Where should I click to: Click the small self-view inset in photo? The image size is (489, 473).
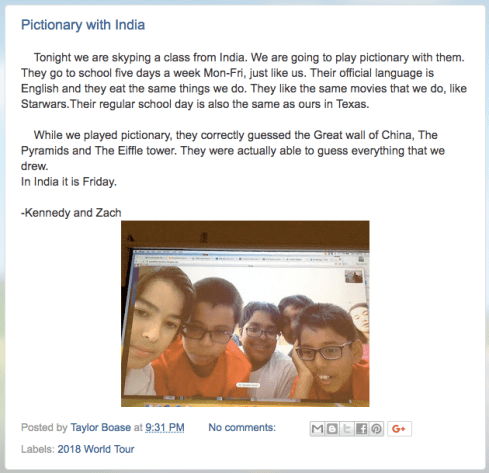[354, 277]
